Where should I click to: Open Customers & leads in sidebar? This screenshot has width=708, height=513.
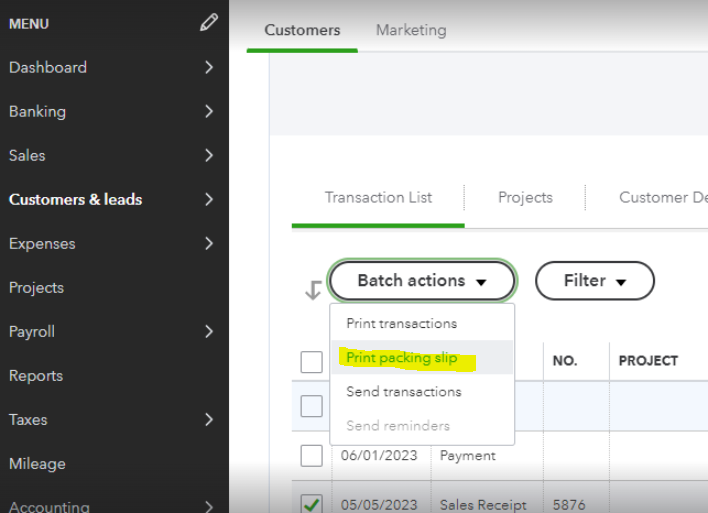pyautogui.click(x=75, y=199)
